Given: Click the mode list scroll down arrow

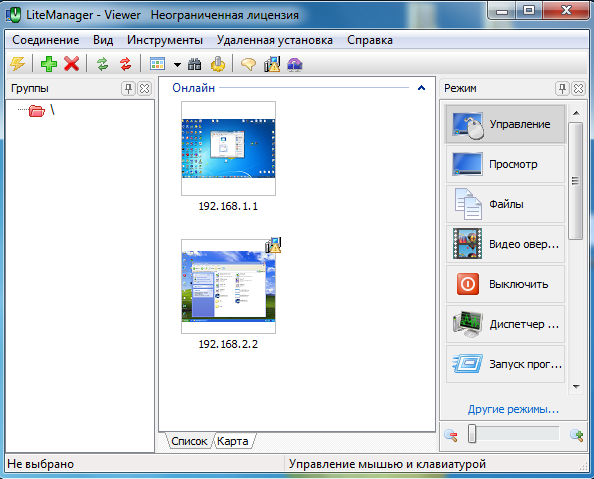Looking at the screenshot, I should (x=576, y=387).
